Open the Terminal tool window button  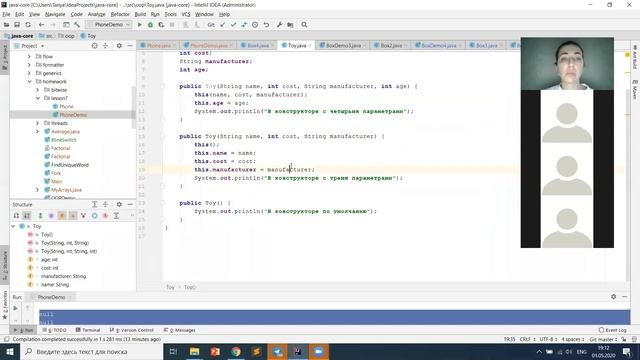[x=88, y=330]
